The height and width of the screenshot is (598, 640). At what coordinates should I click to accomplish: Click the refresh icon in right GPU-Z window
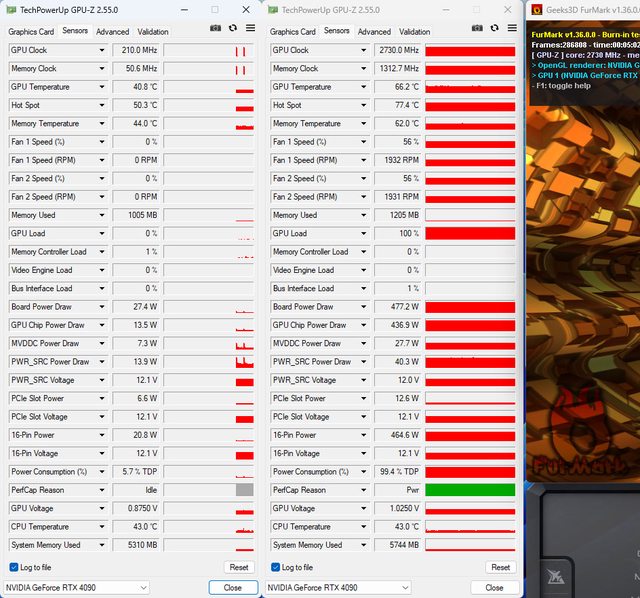[494, 29]
